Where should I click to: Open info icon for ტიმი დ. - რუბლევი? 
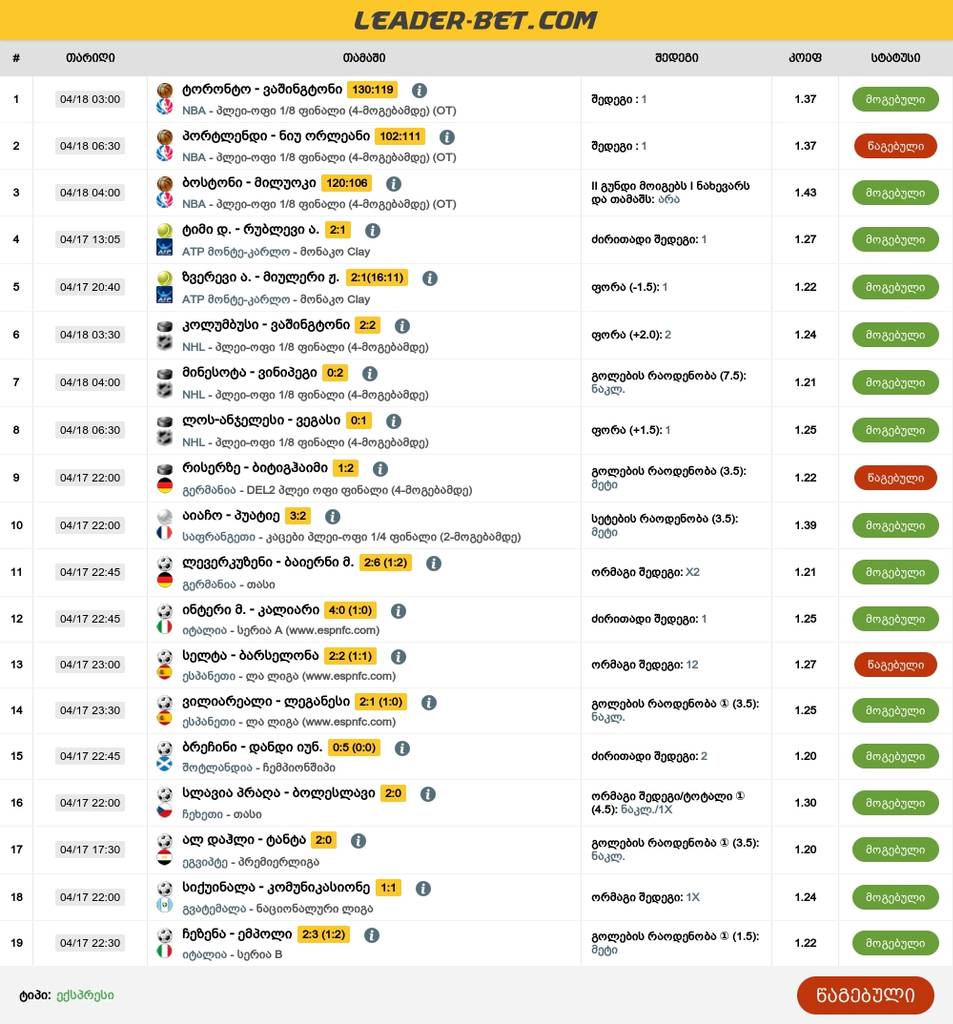372,231
